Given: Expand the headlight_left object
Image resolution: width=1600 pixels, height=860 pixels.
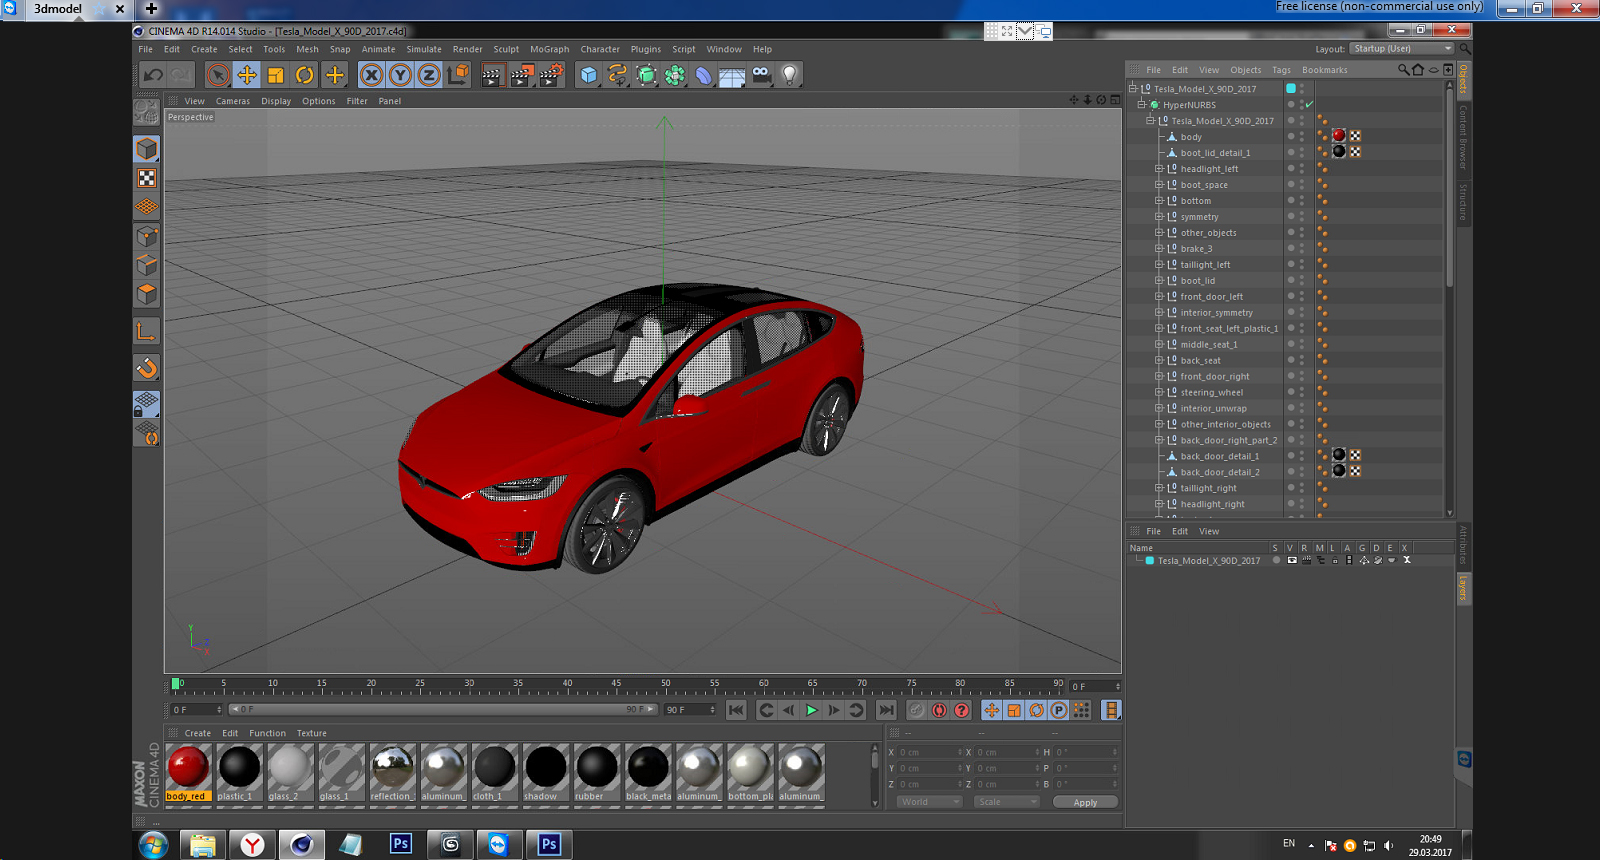Looking at the screenshot, I should coord(1159,169).
